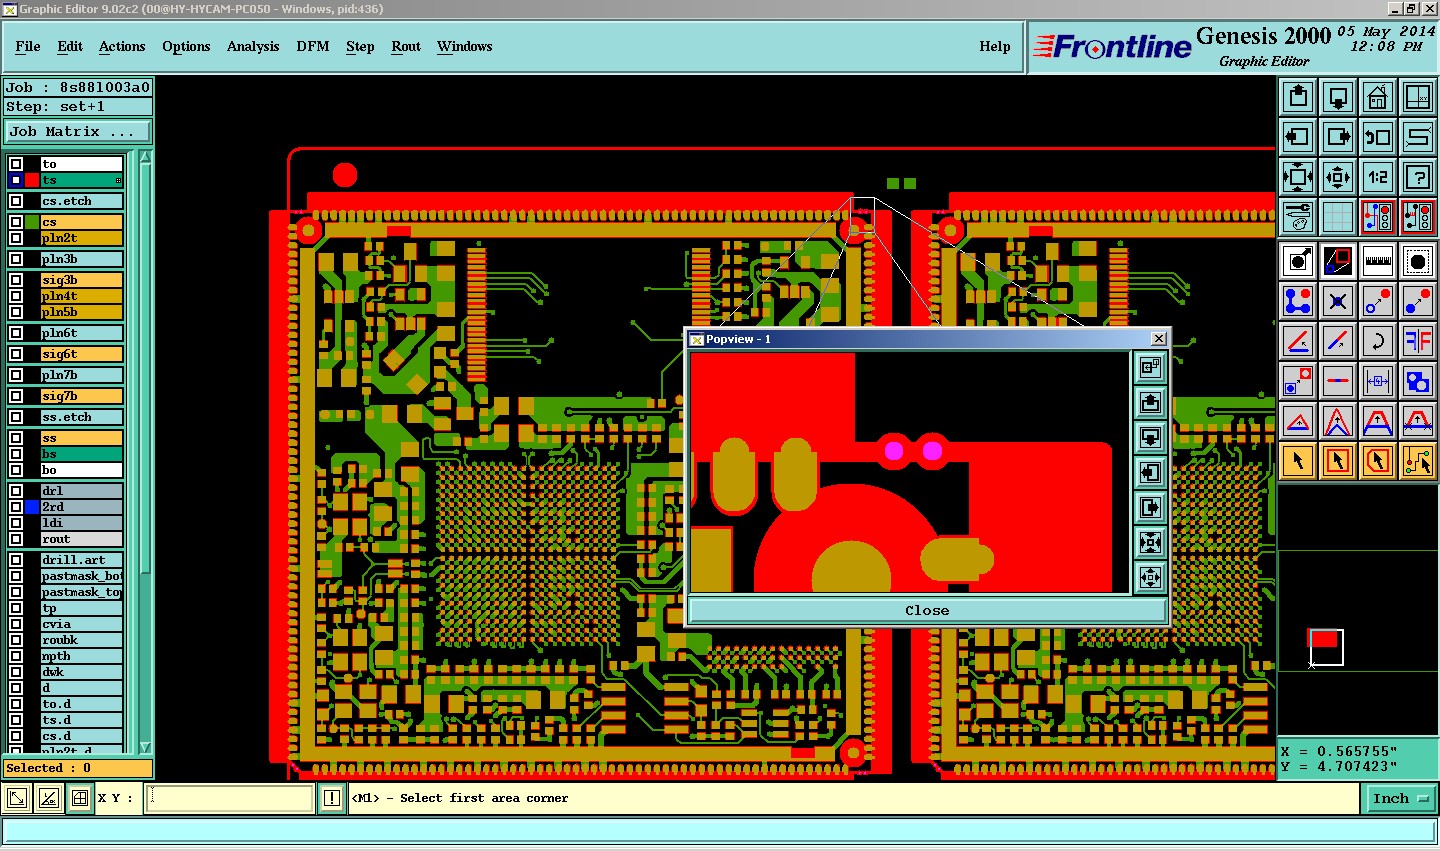Viewport: 1440px width, 851px height.
Task: Toggle the checkbox for layer drill.art
Action: (16, 560)
